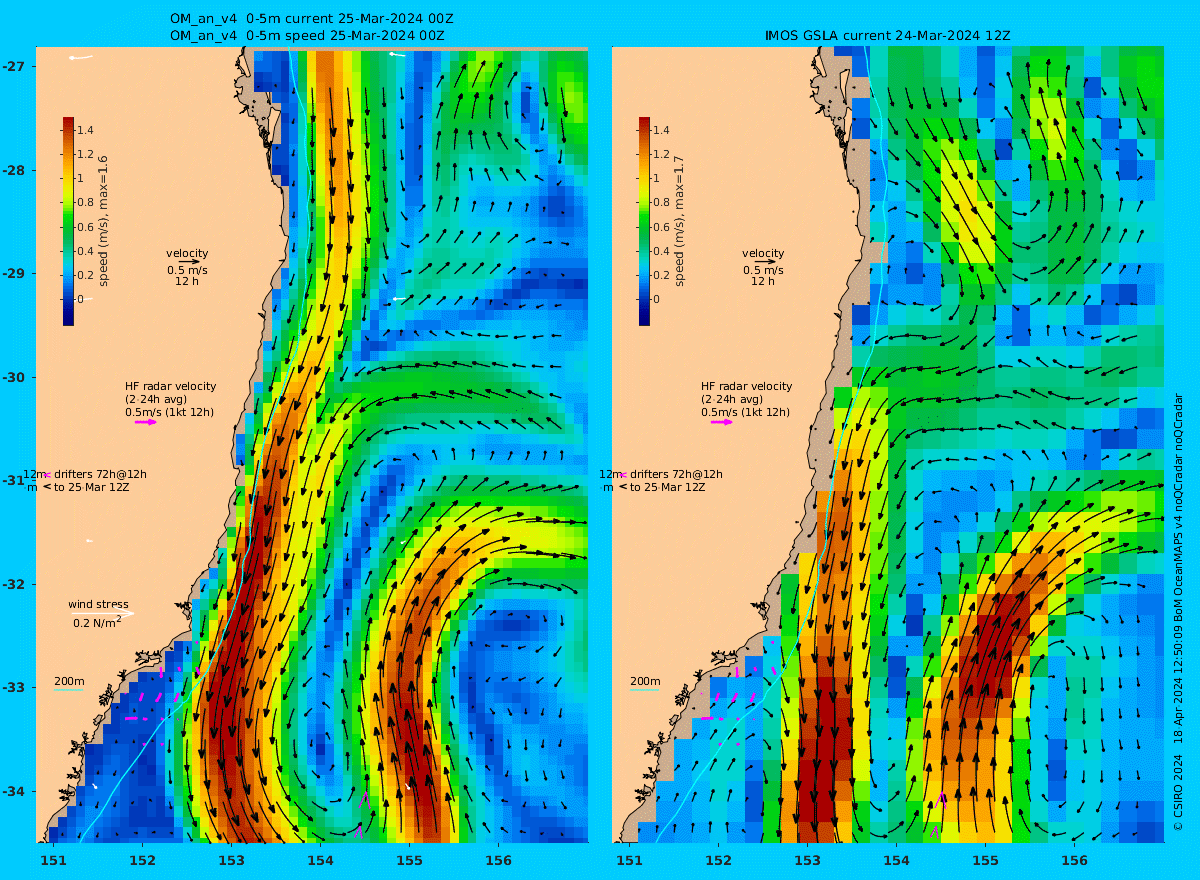This screenshot has width=1200, height=880.
Task: Click '0.2 N/m2' wind stress value
Action: (97, 622)
